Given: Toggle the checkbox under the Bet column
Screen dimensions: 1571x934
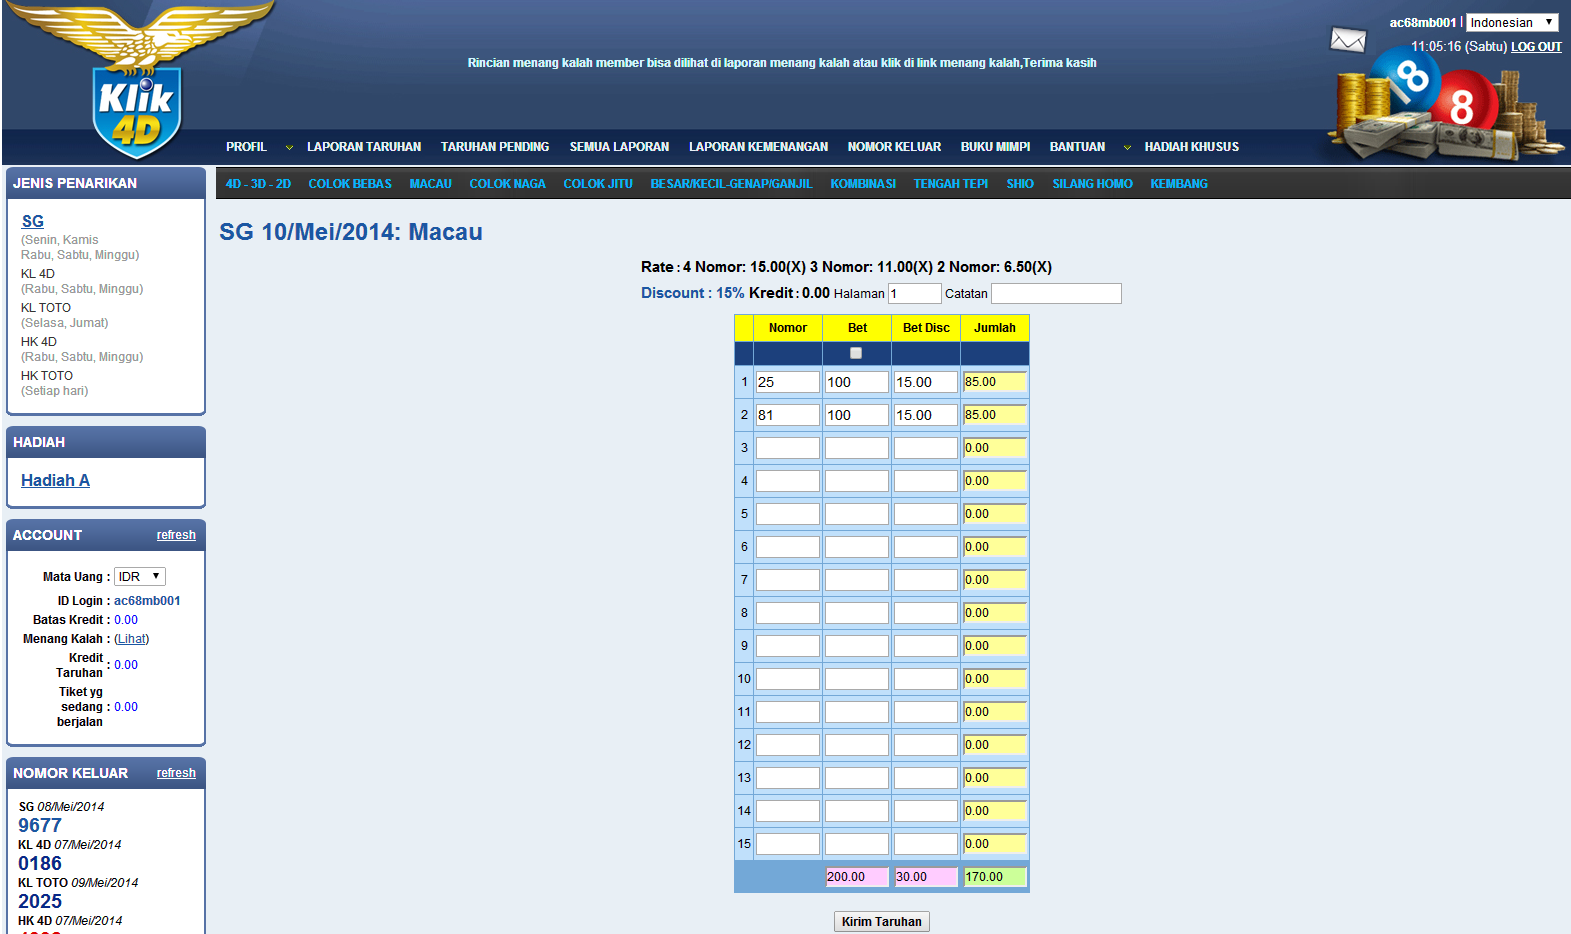Looking at the screenshot, I should [x=856, y=353].
